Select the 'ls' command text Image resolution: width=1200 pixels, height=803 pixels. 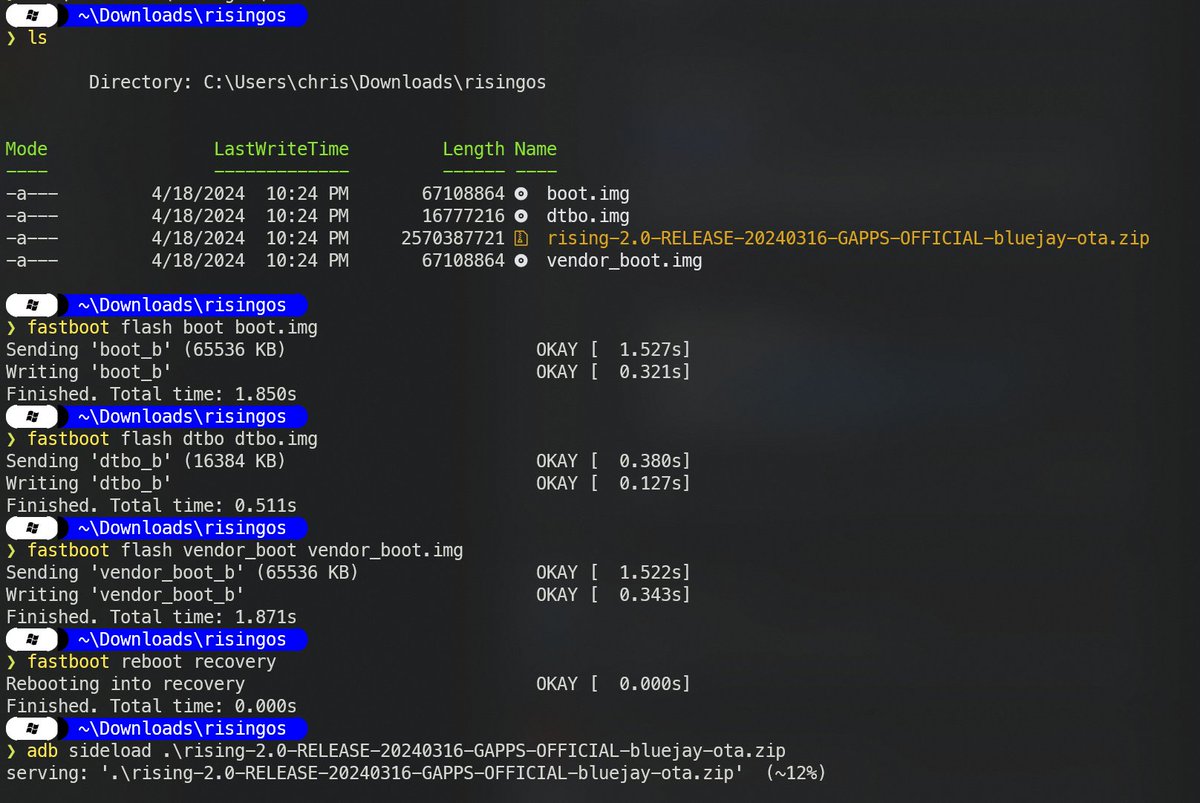point(37,38)
